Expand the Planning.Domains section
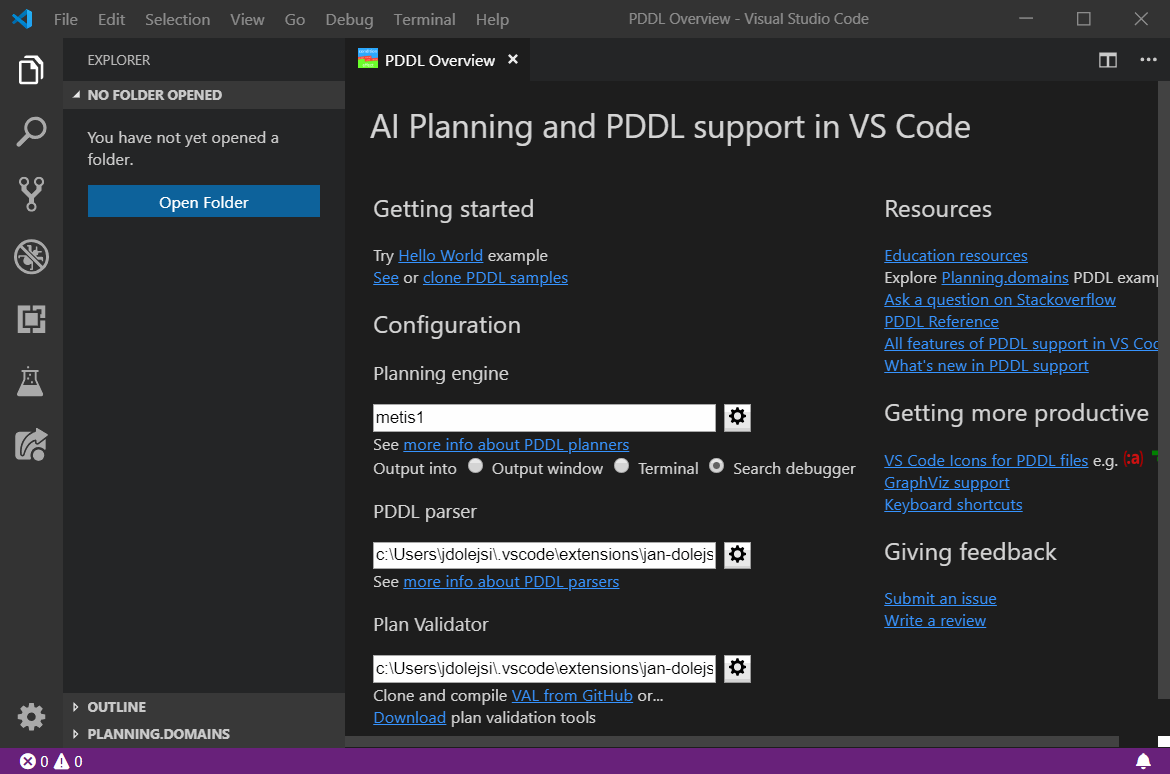 pos(204,734)
